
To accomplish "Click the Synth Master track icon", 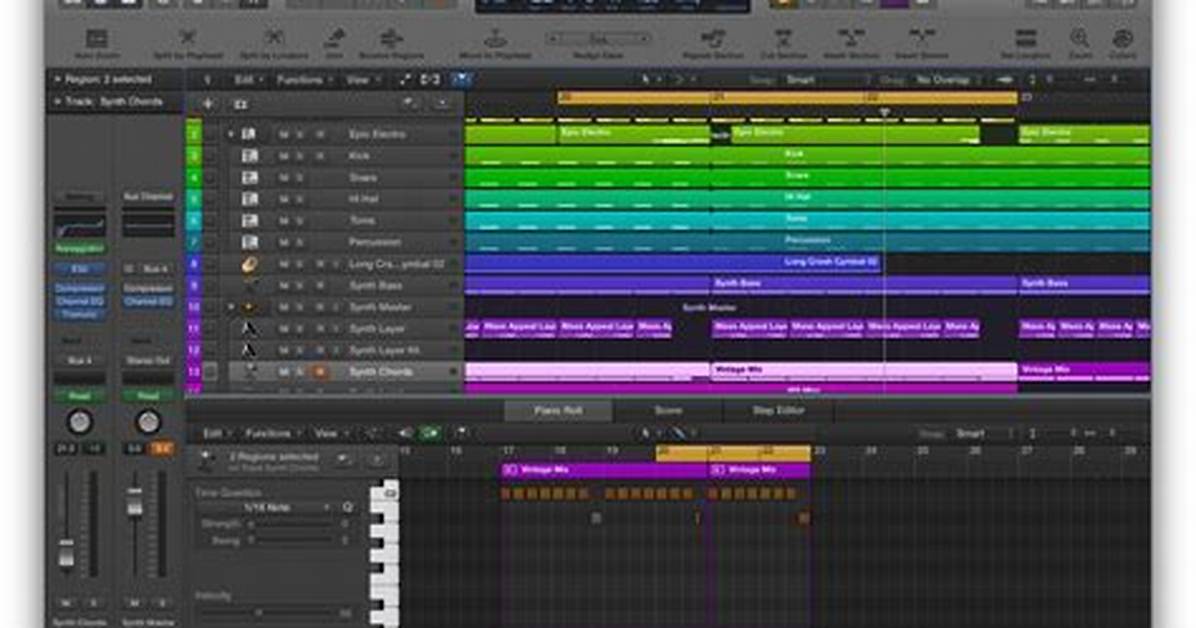I will pos(249,308).
